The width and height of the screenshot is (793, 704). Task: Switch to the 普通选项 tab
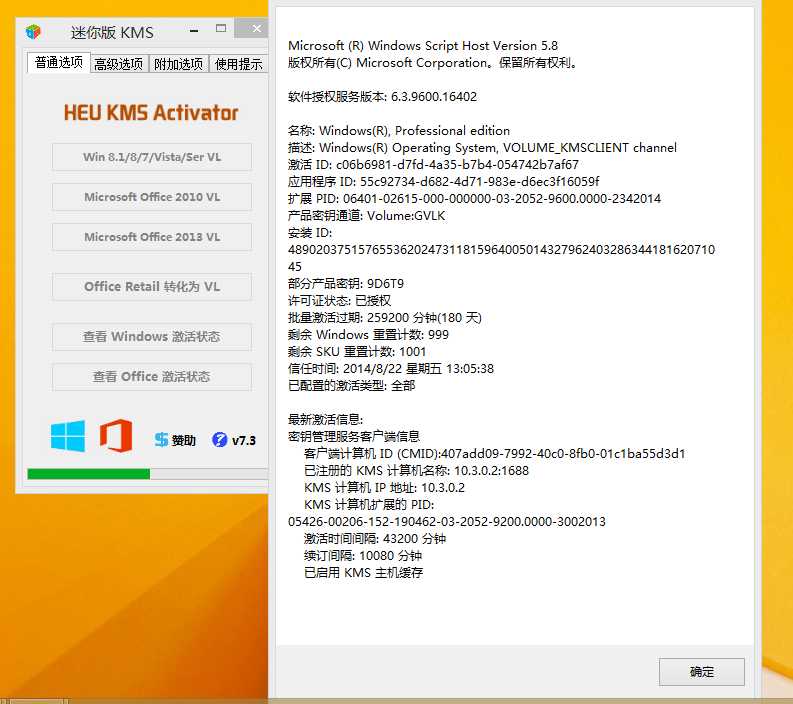[59, 63]
